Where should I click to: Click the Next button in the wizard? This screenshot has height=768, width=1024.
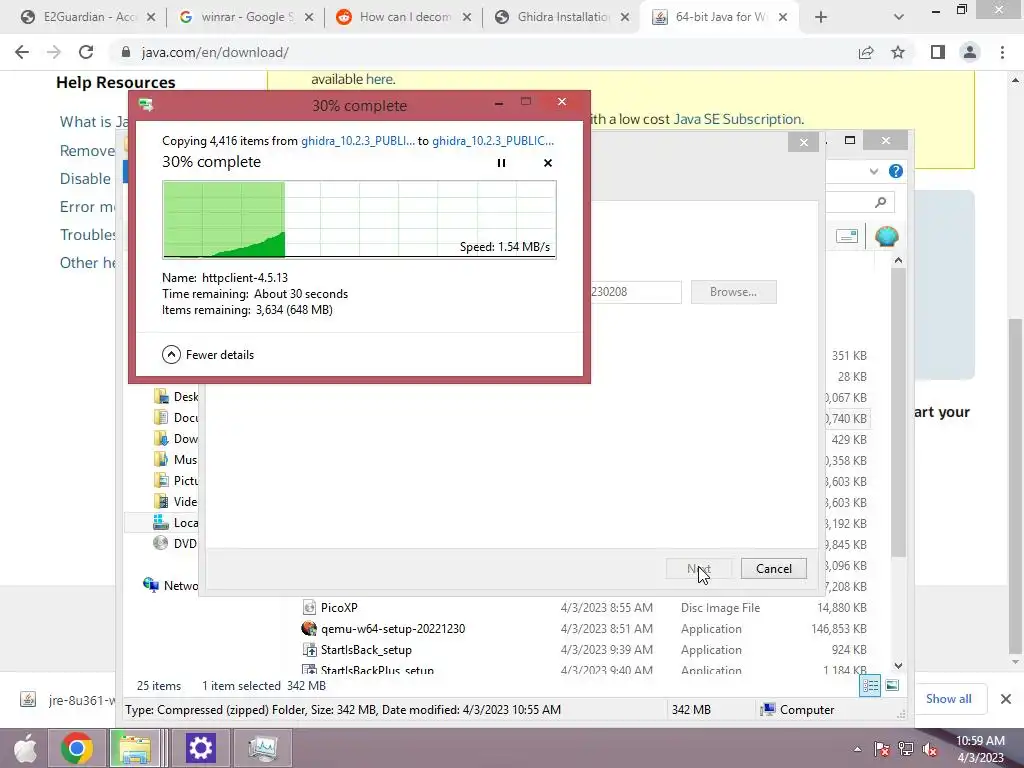click(x=699, y=569)
